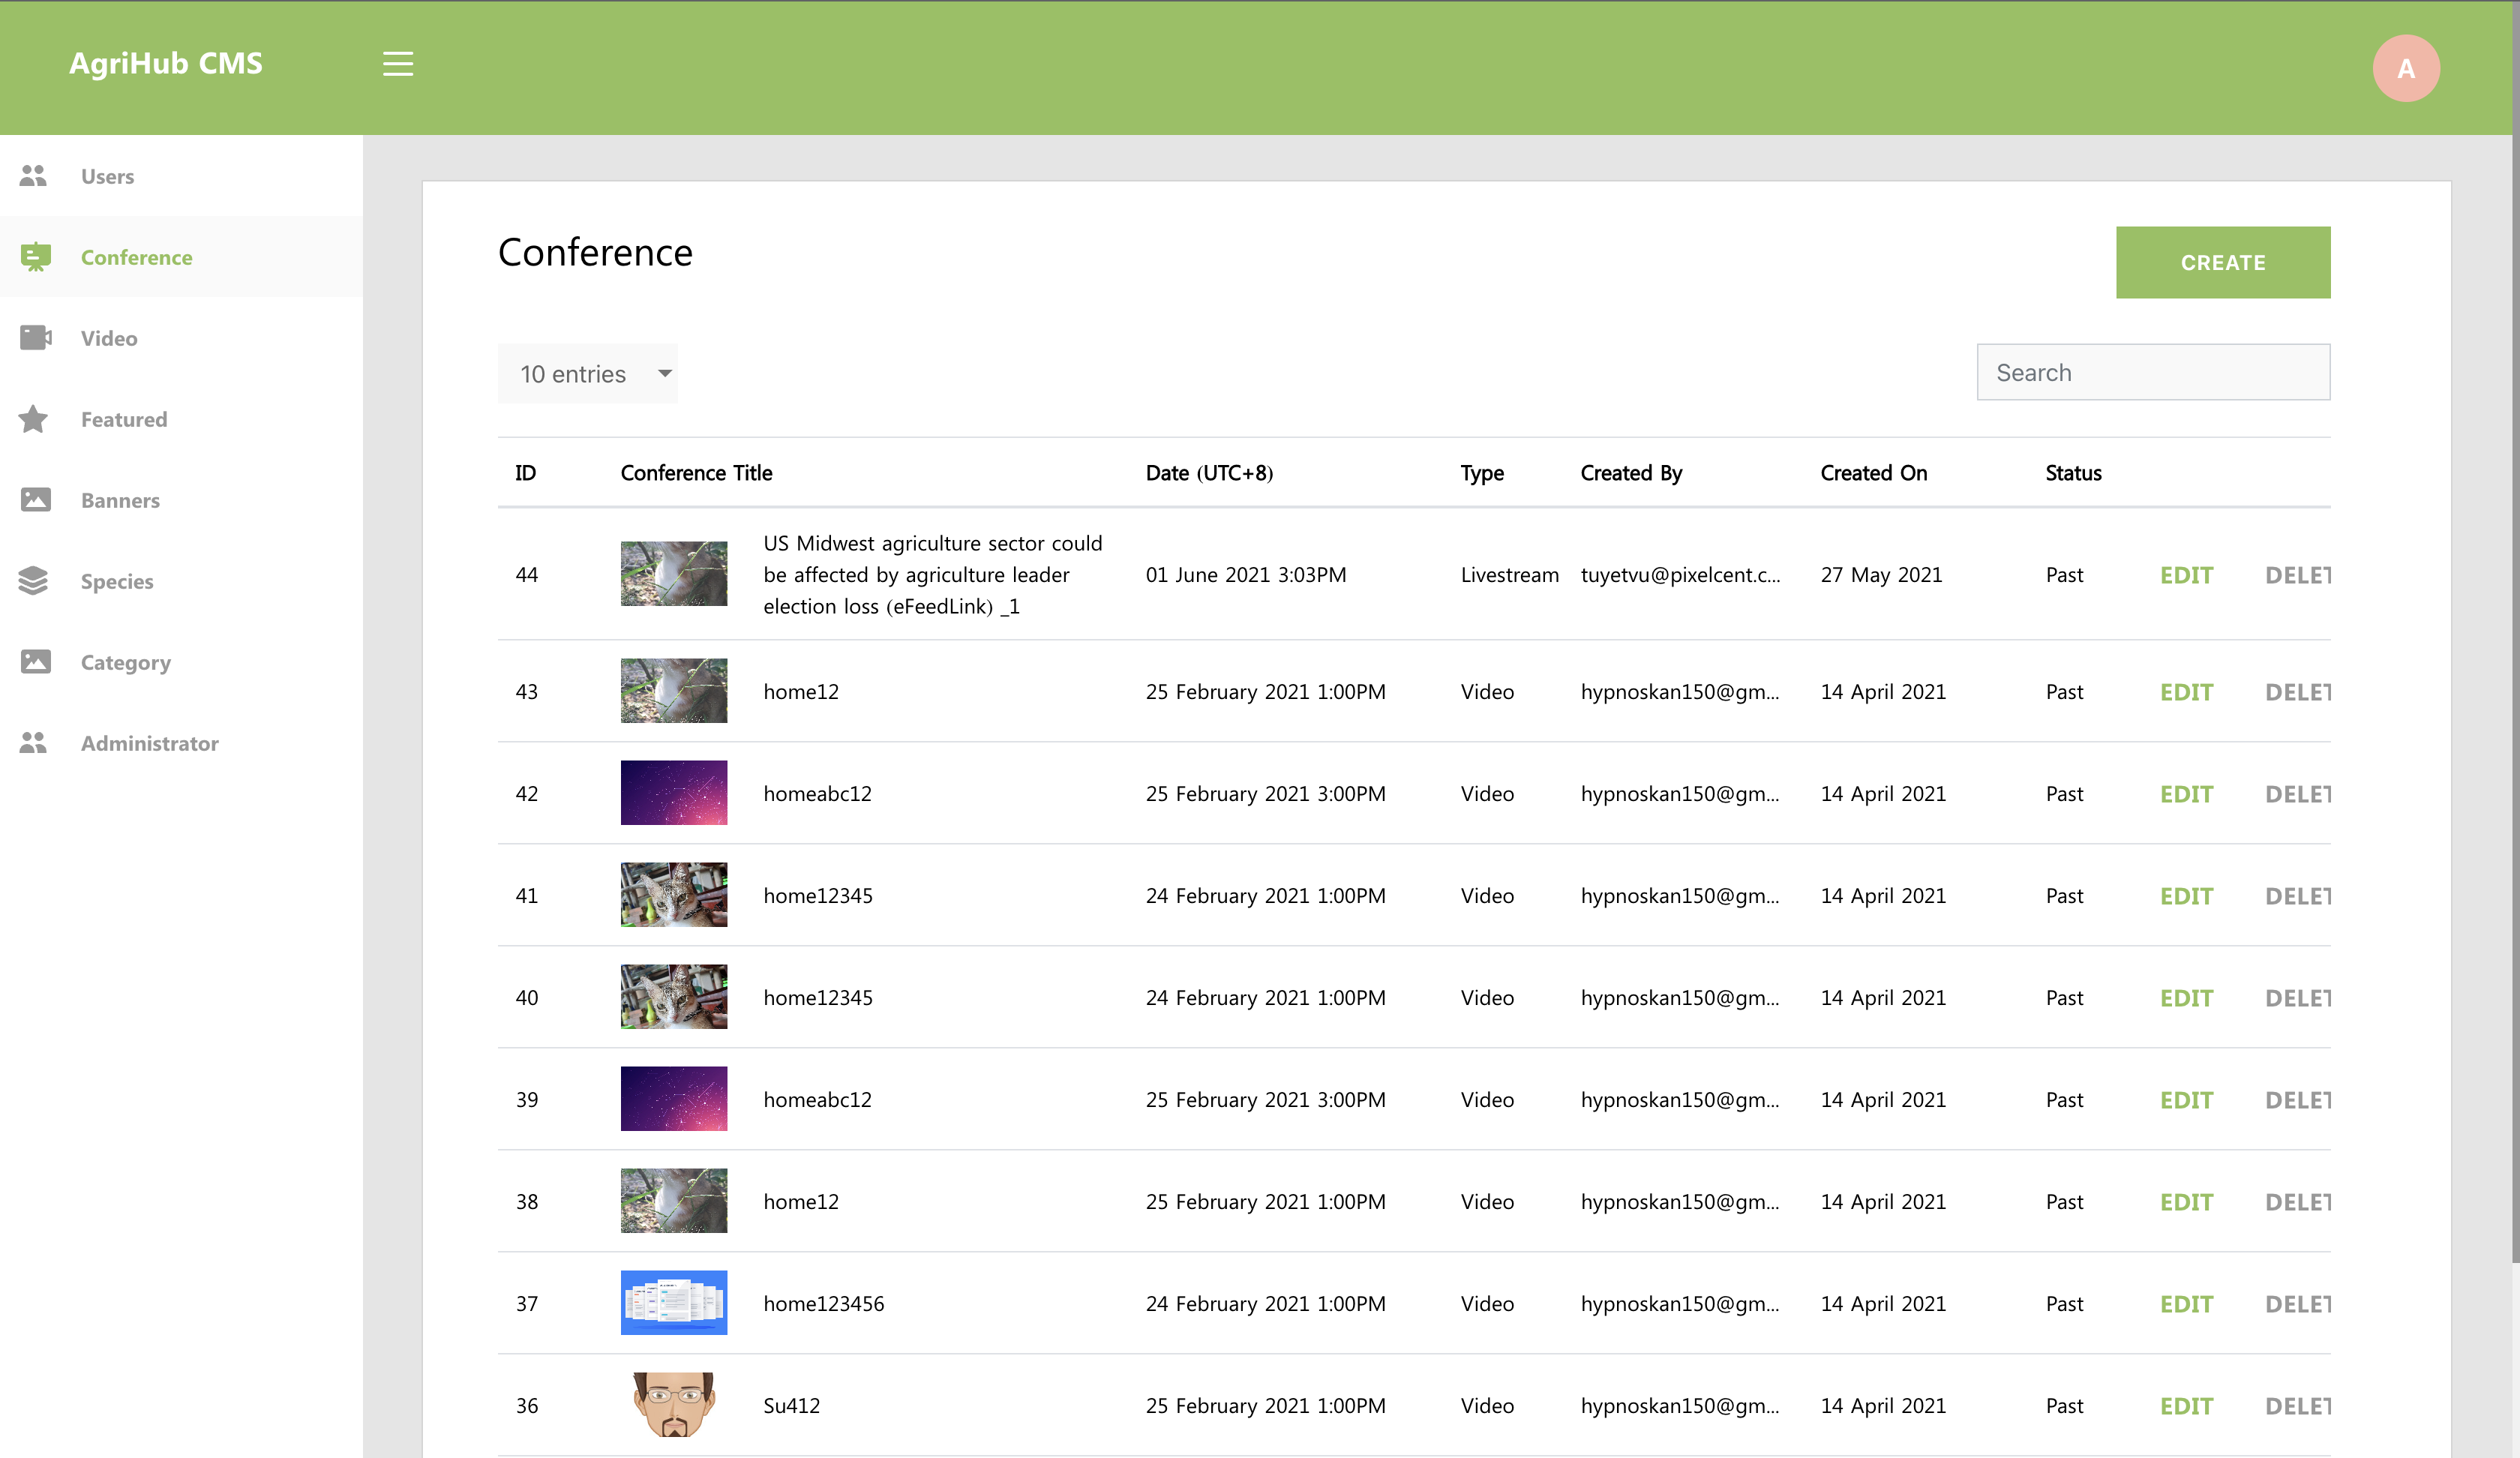Open the Conference menu item
2520x1458 pixels.
137,257
